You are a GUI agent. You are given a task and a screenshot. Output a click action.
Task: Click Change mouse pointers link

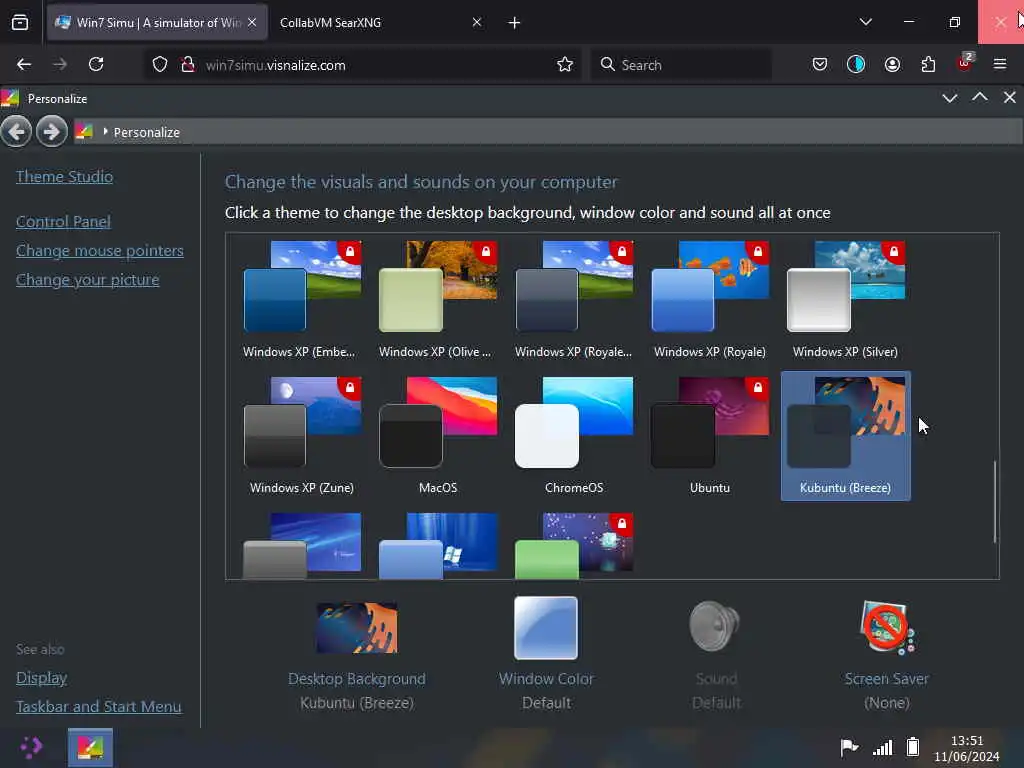tap(99, 251)
